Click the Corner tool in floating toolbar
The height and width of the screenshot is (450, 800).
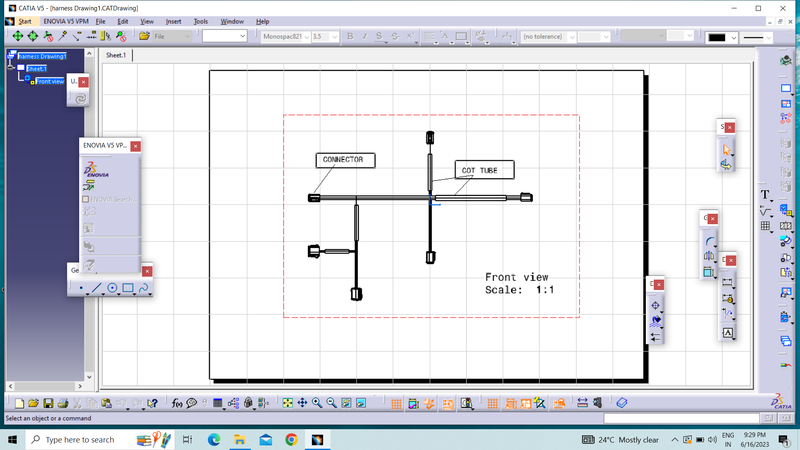[x=709, y=241]
